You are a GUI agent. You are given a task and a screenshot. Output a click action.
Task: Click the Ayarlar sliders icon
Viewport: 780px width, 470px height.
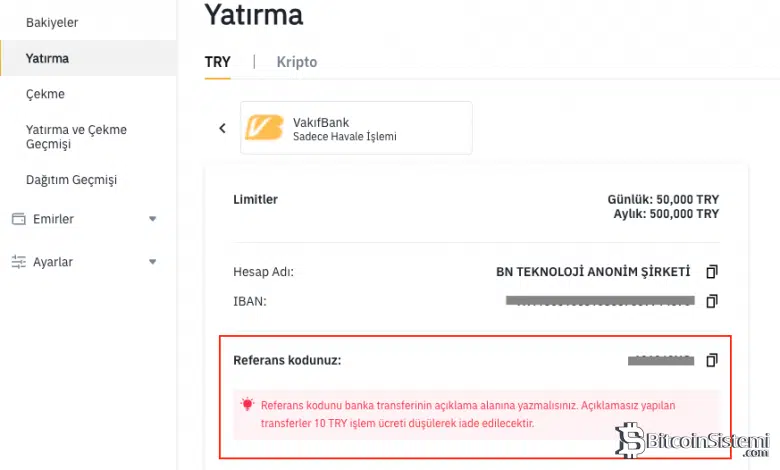18,262
